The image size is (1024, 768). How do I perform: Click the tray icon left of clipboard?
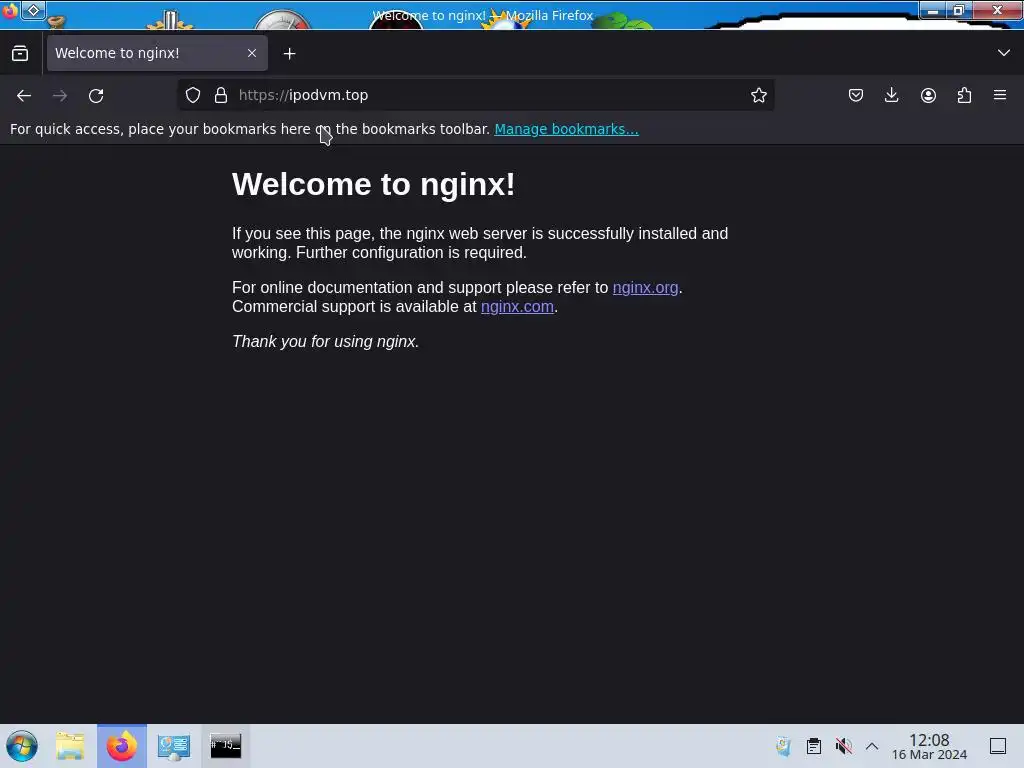tap(784, 746)
